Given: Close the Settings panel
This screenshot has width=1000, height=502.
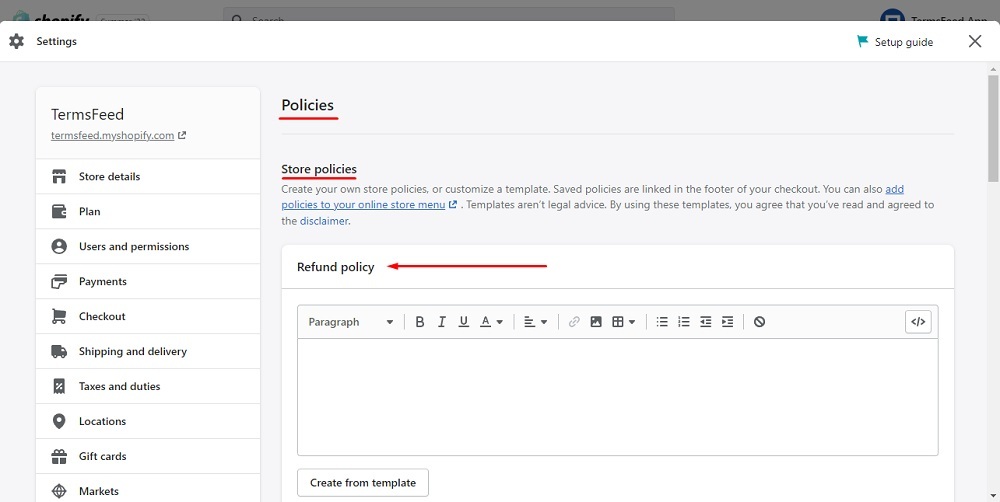Looking at the screenshot, I should click(974, 41).
